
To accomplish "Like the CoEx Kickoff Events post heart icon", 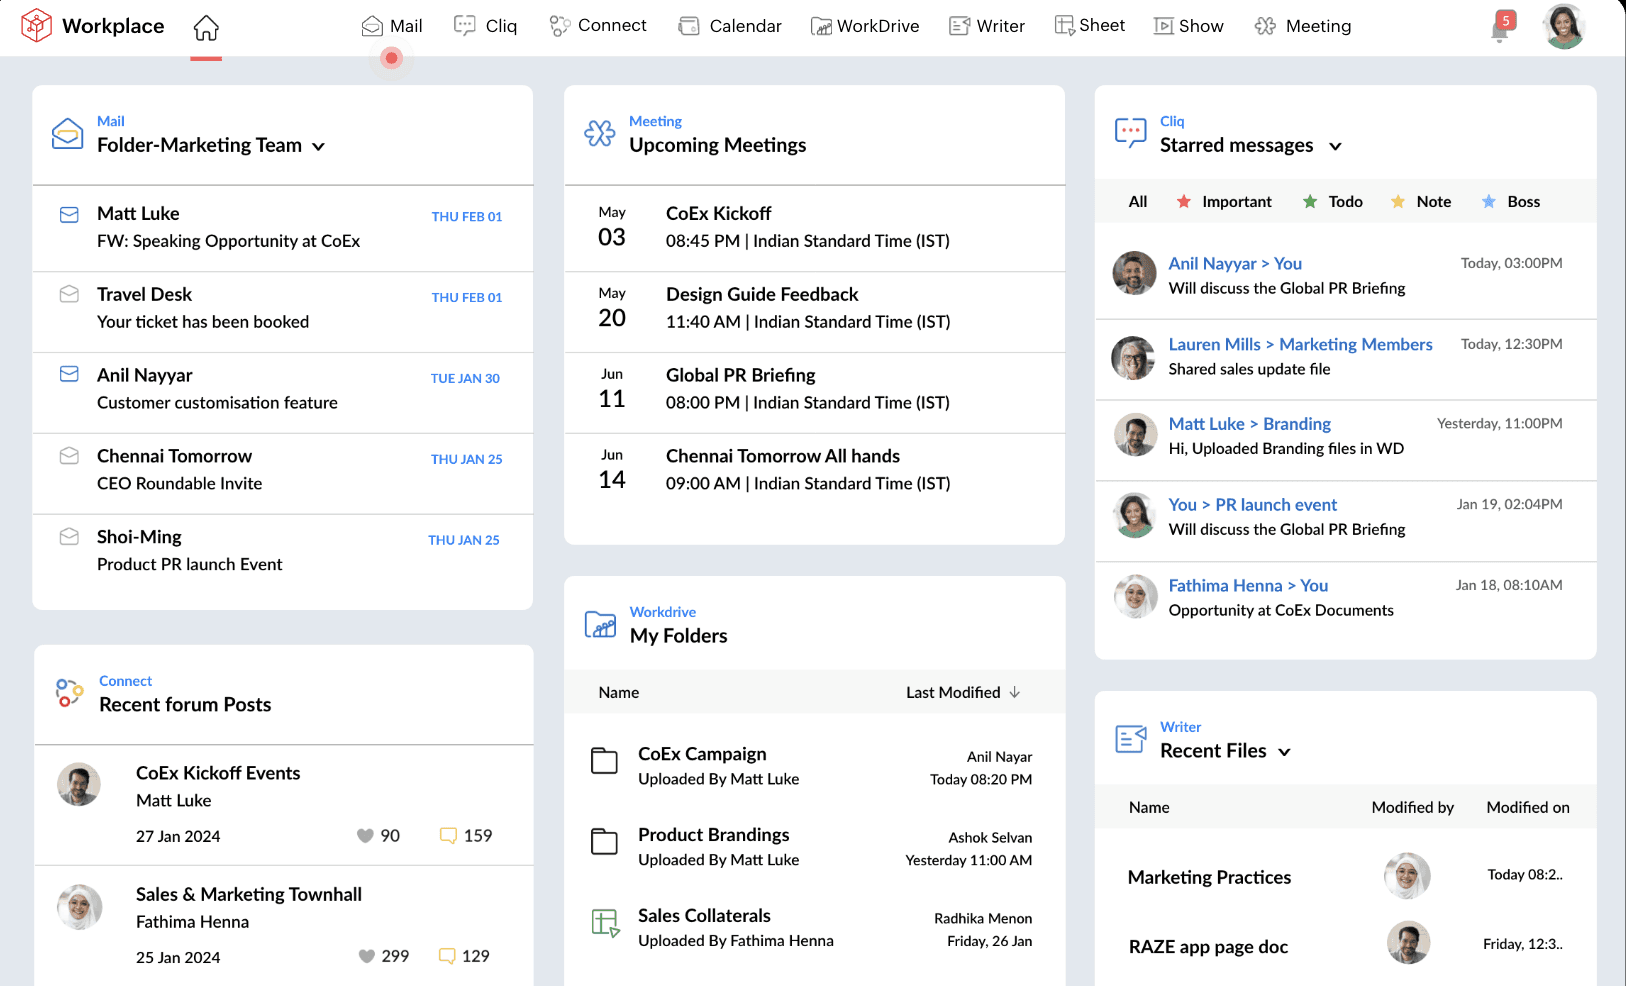I will coord(365,836).
